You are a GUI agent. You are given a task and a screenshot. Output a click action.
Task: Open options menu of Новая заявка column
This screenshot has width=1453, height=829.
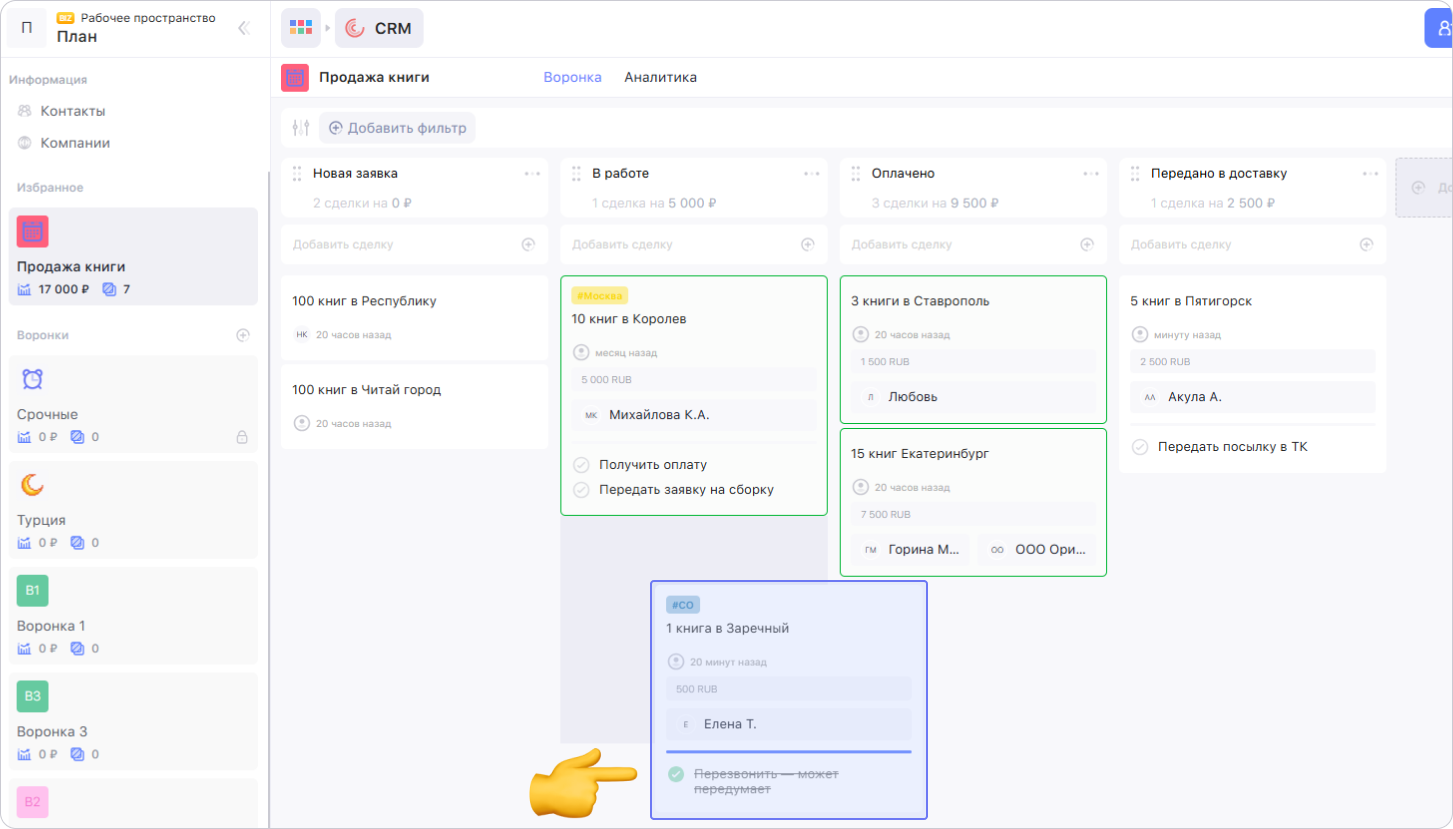pyautogui.click(x=532, y=174)
